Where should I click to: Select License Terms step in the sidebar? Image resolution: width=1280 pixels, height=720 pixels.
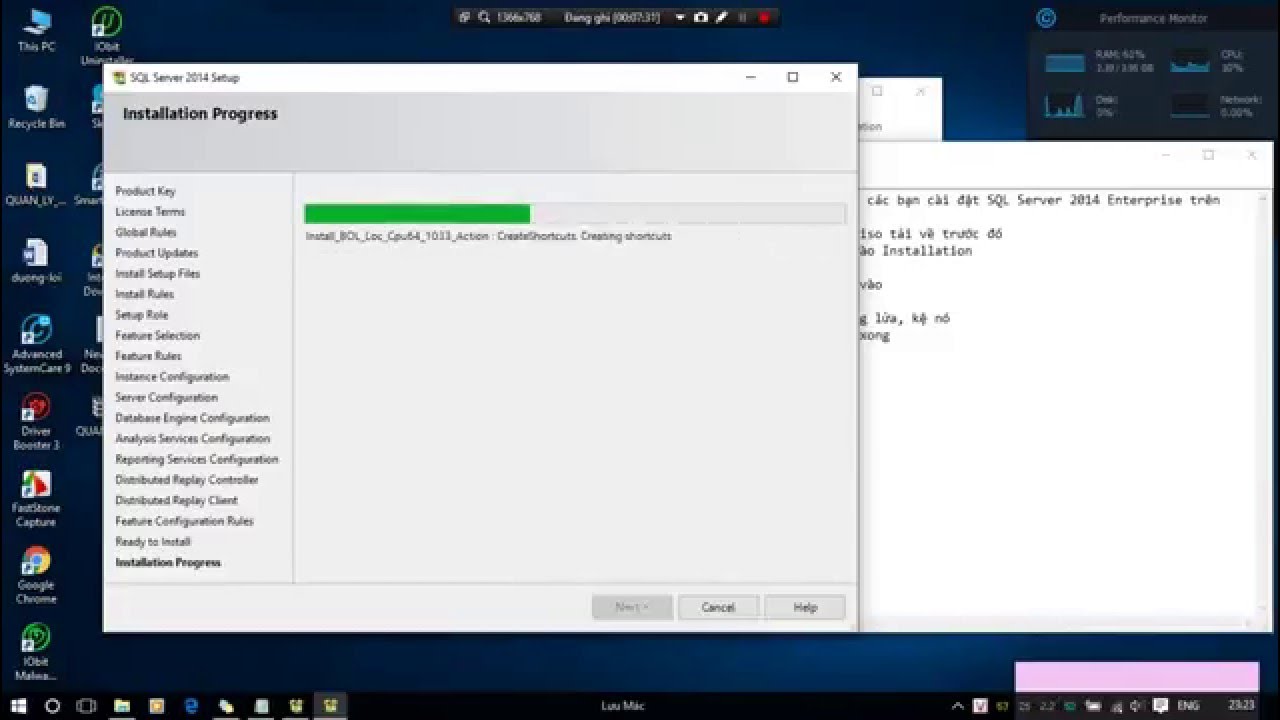pyautogui.click(x=150, y=212)
